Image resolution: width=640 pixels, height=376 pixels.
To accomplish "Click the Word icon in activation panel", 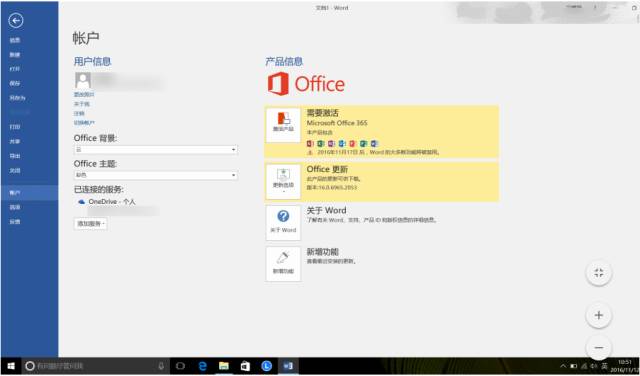I will tap(374, 144).
